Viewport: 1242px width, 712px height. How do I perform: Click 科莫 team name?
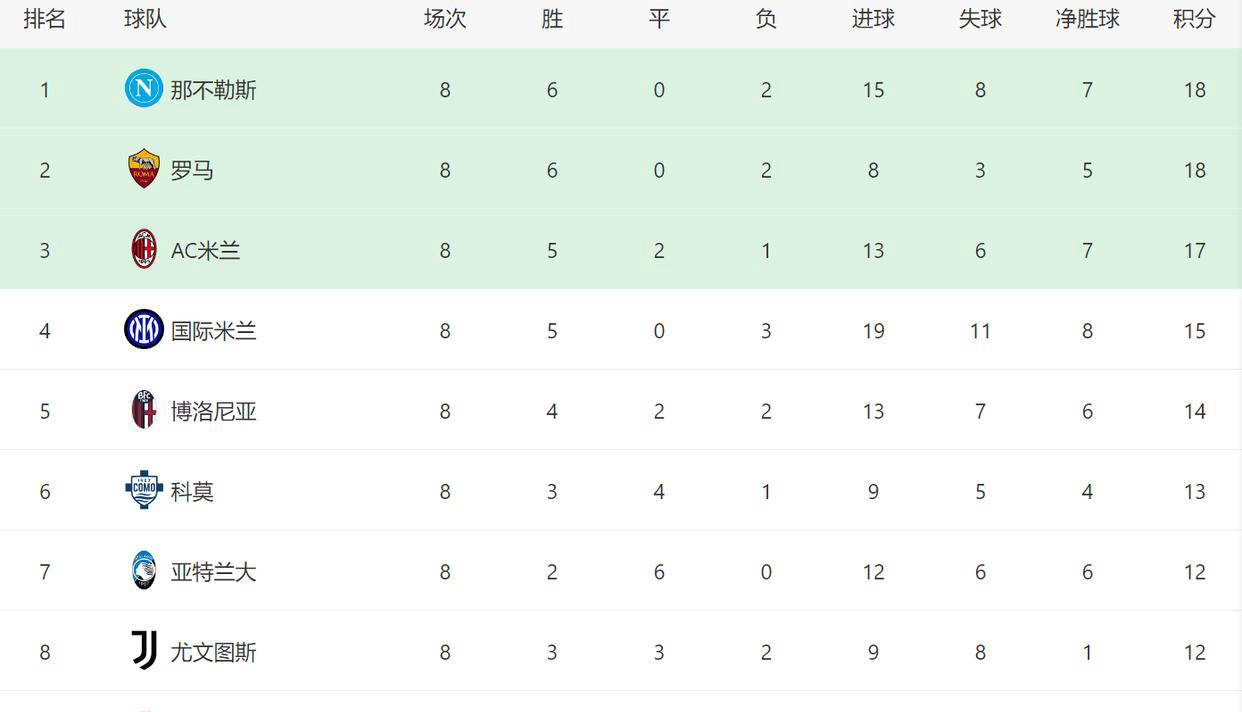pyautogui.click(x=192, y=491)
